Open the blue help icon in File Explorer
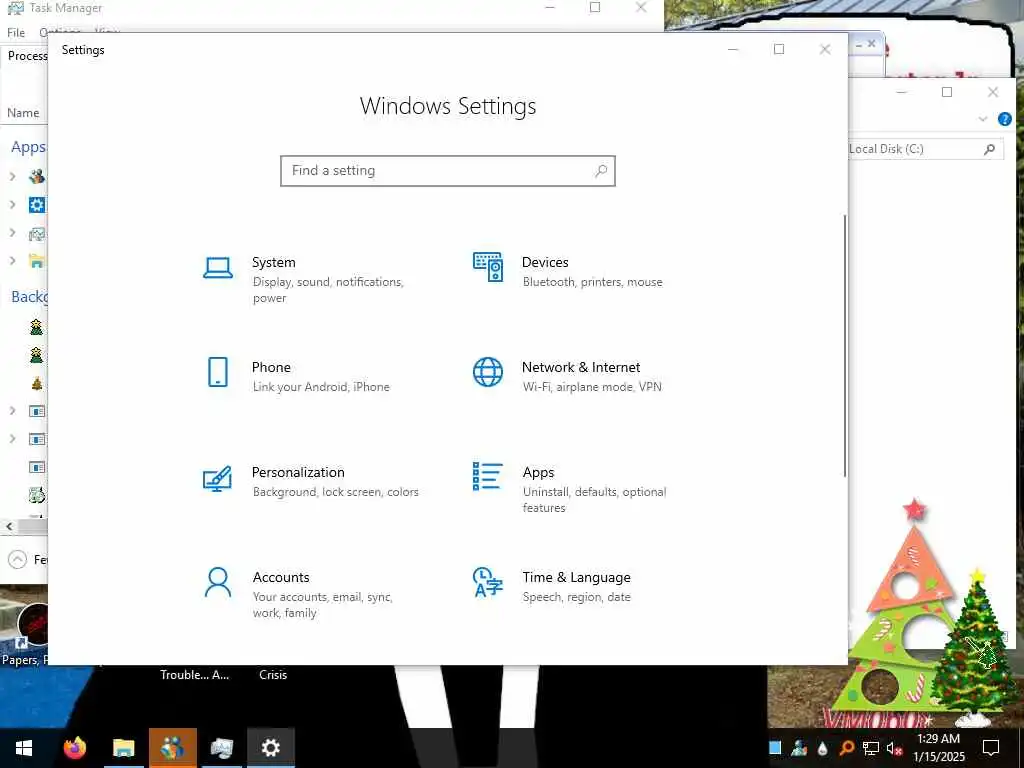Screen dimensions: 1024x768 coord(1004,119)
